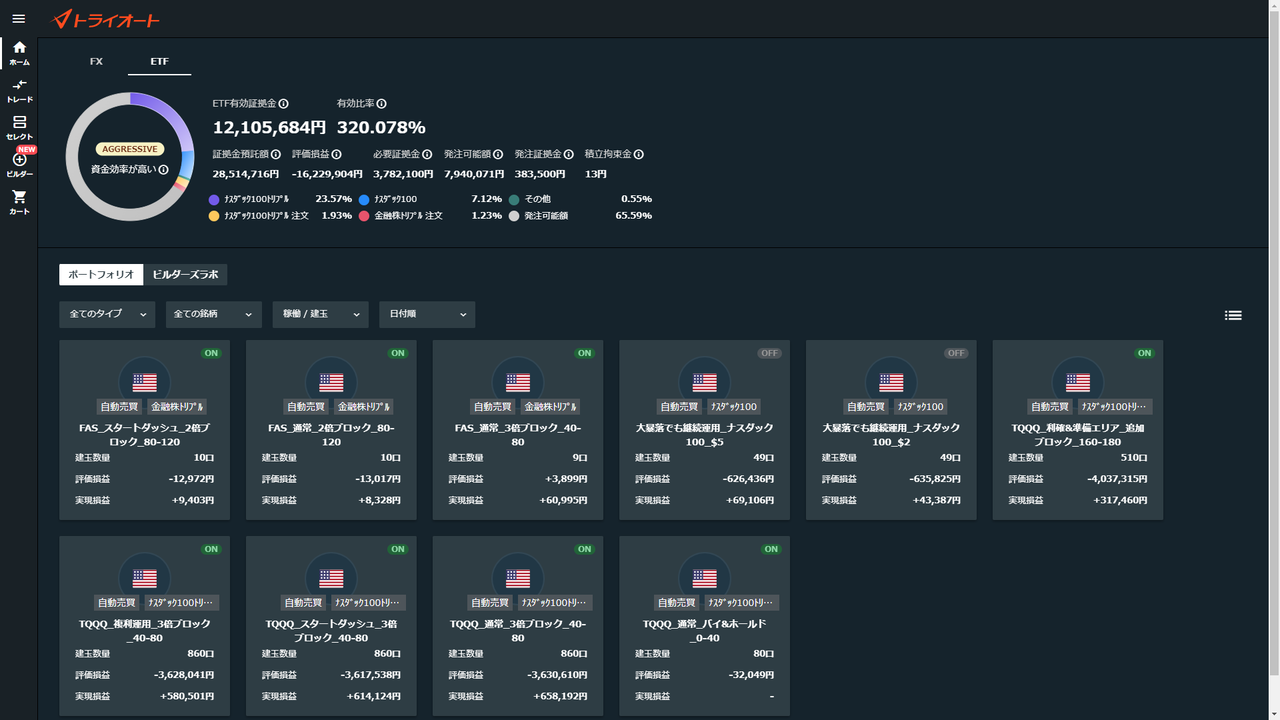
Task: Select the ETF tab
Action: coord(160,62)
